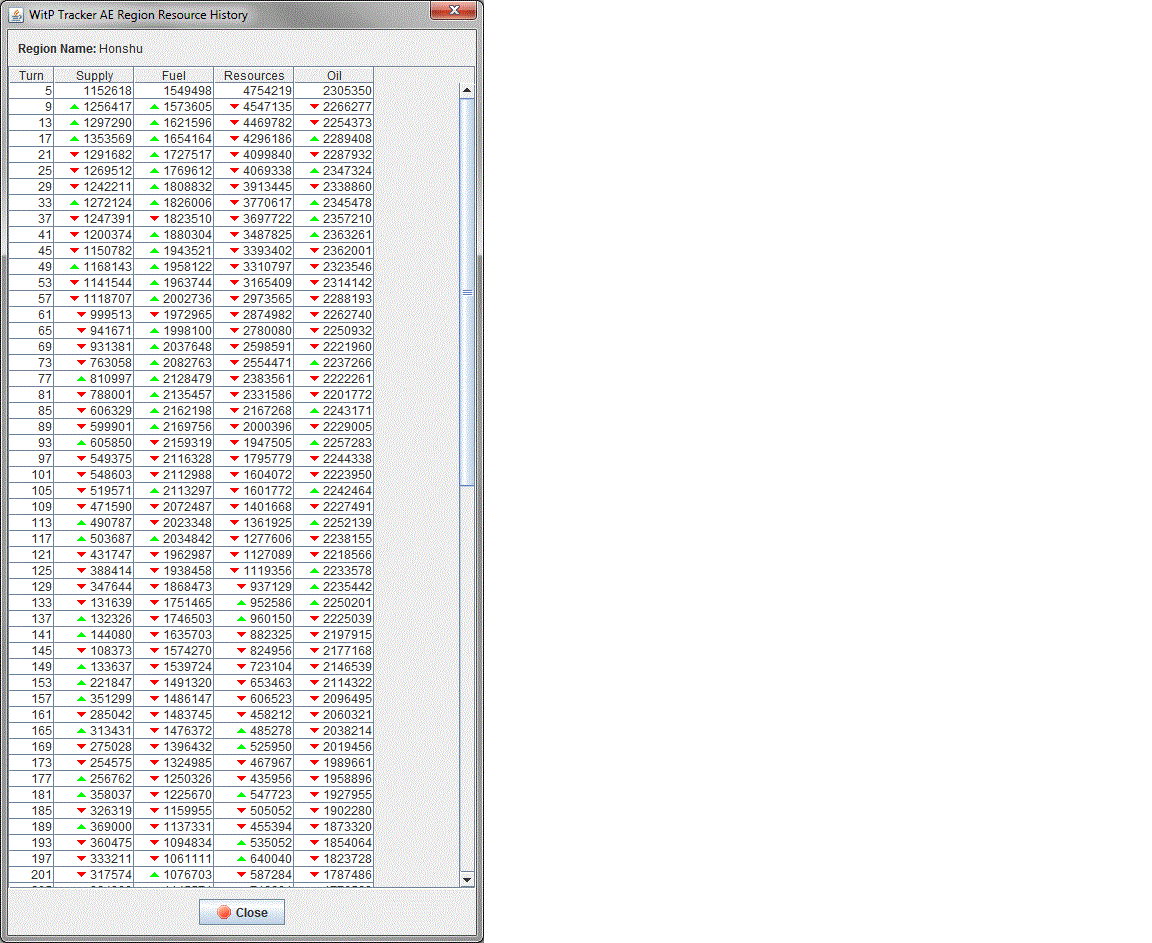Click Oil cell 2250201
This screenshot has height=943, width=1152.
[334, 603]
